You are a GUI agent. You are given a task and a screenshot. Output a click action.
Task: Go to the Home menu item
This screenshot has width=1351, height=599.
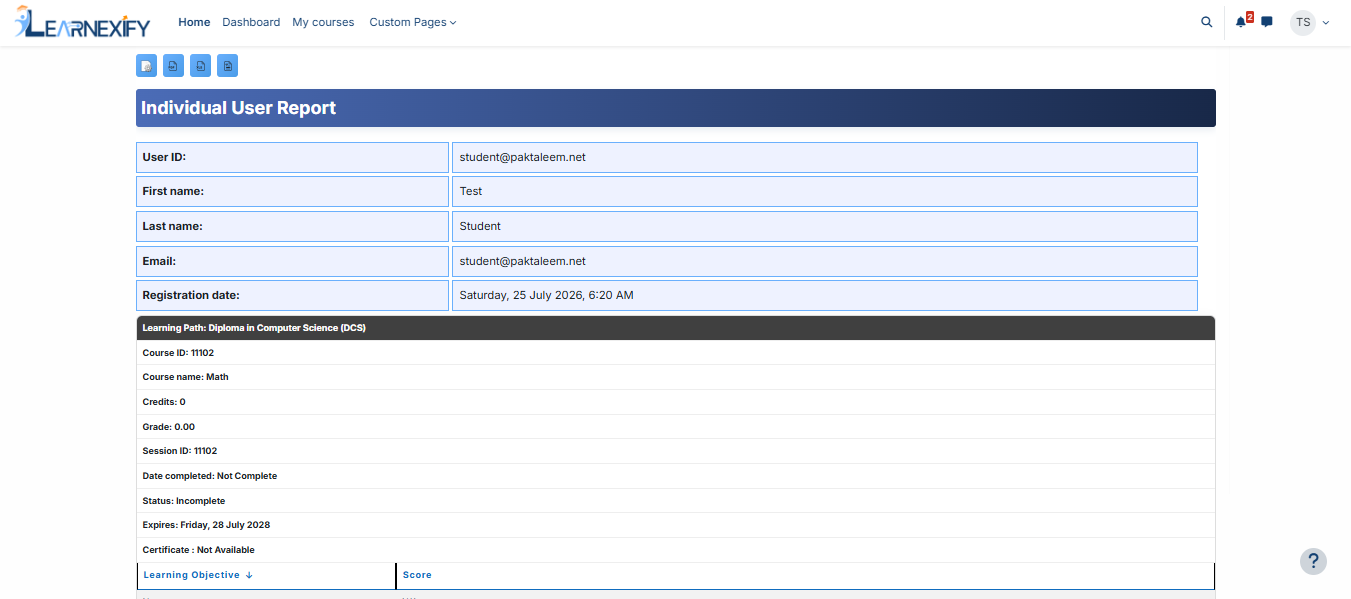pos(194,22)
